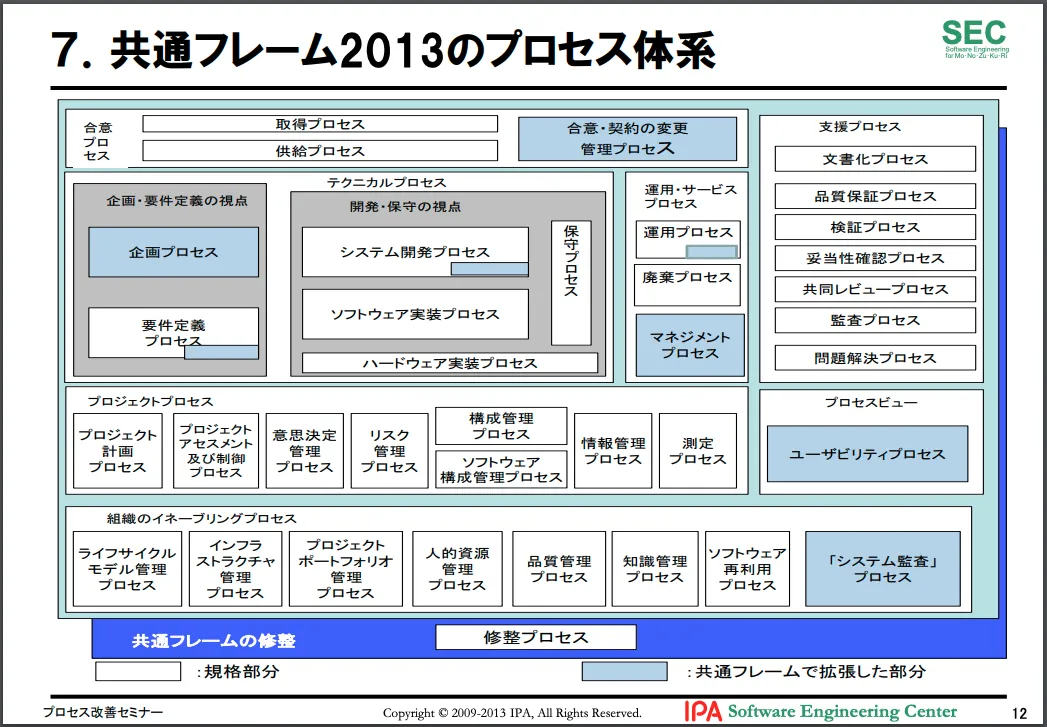The width and height of the screenshot is (1047, 727).
Task: Click the blue マネジメントプロセス box
Action: [x=690, y=345]
